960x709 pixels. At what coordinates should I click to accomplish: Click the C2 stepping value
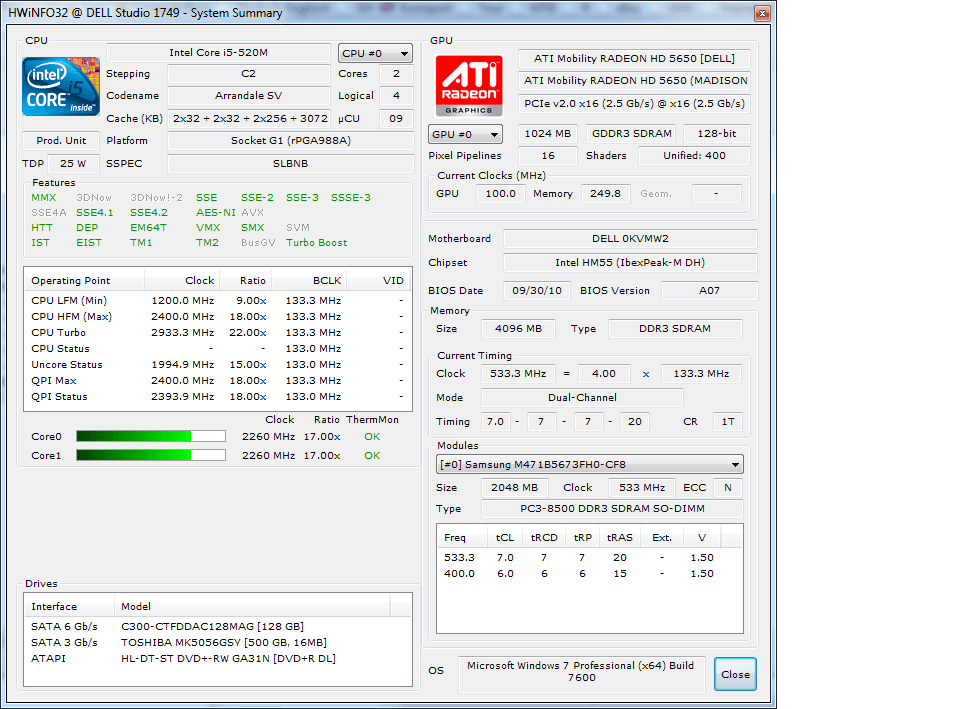click(x=249, y=73)
